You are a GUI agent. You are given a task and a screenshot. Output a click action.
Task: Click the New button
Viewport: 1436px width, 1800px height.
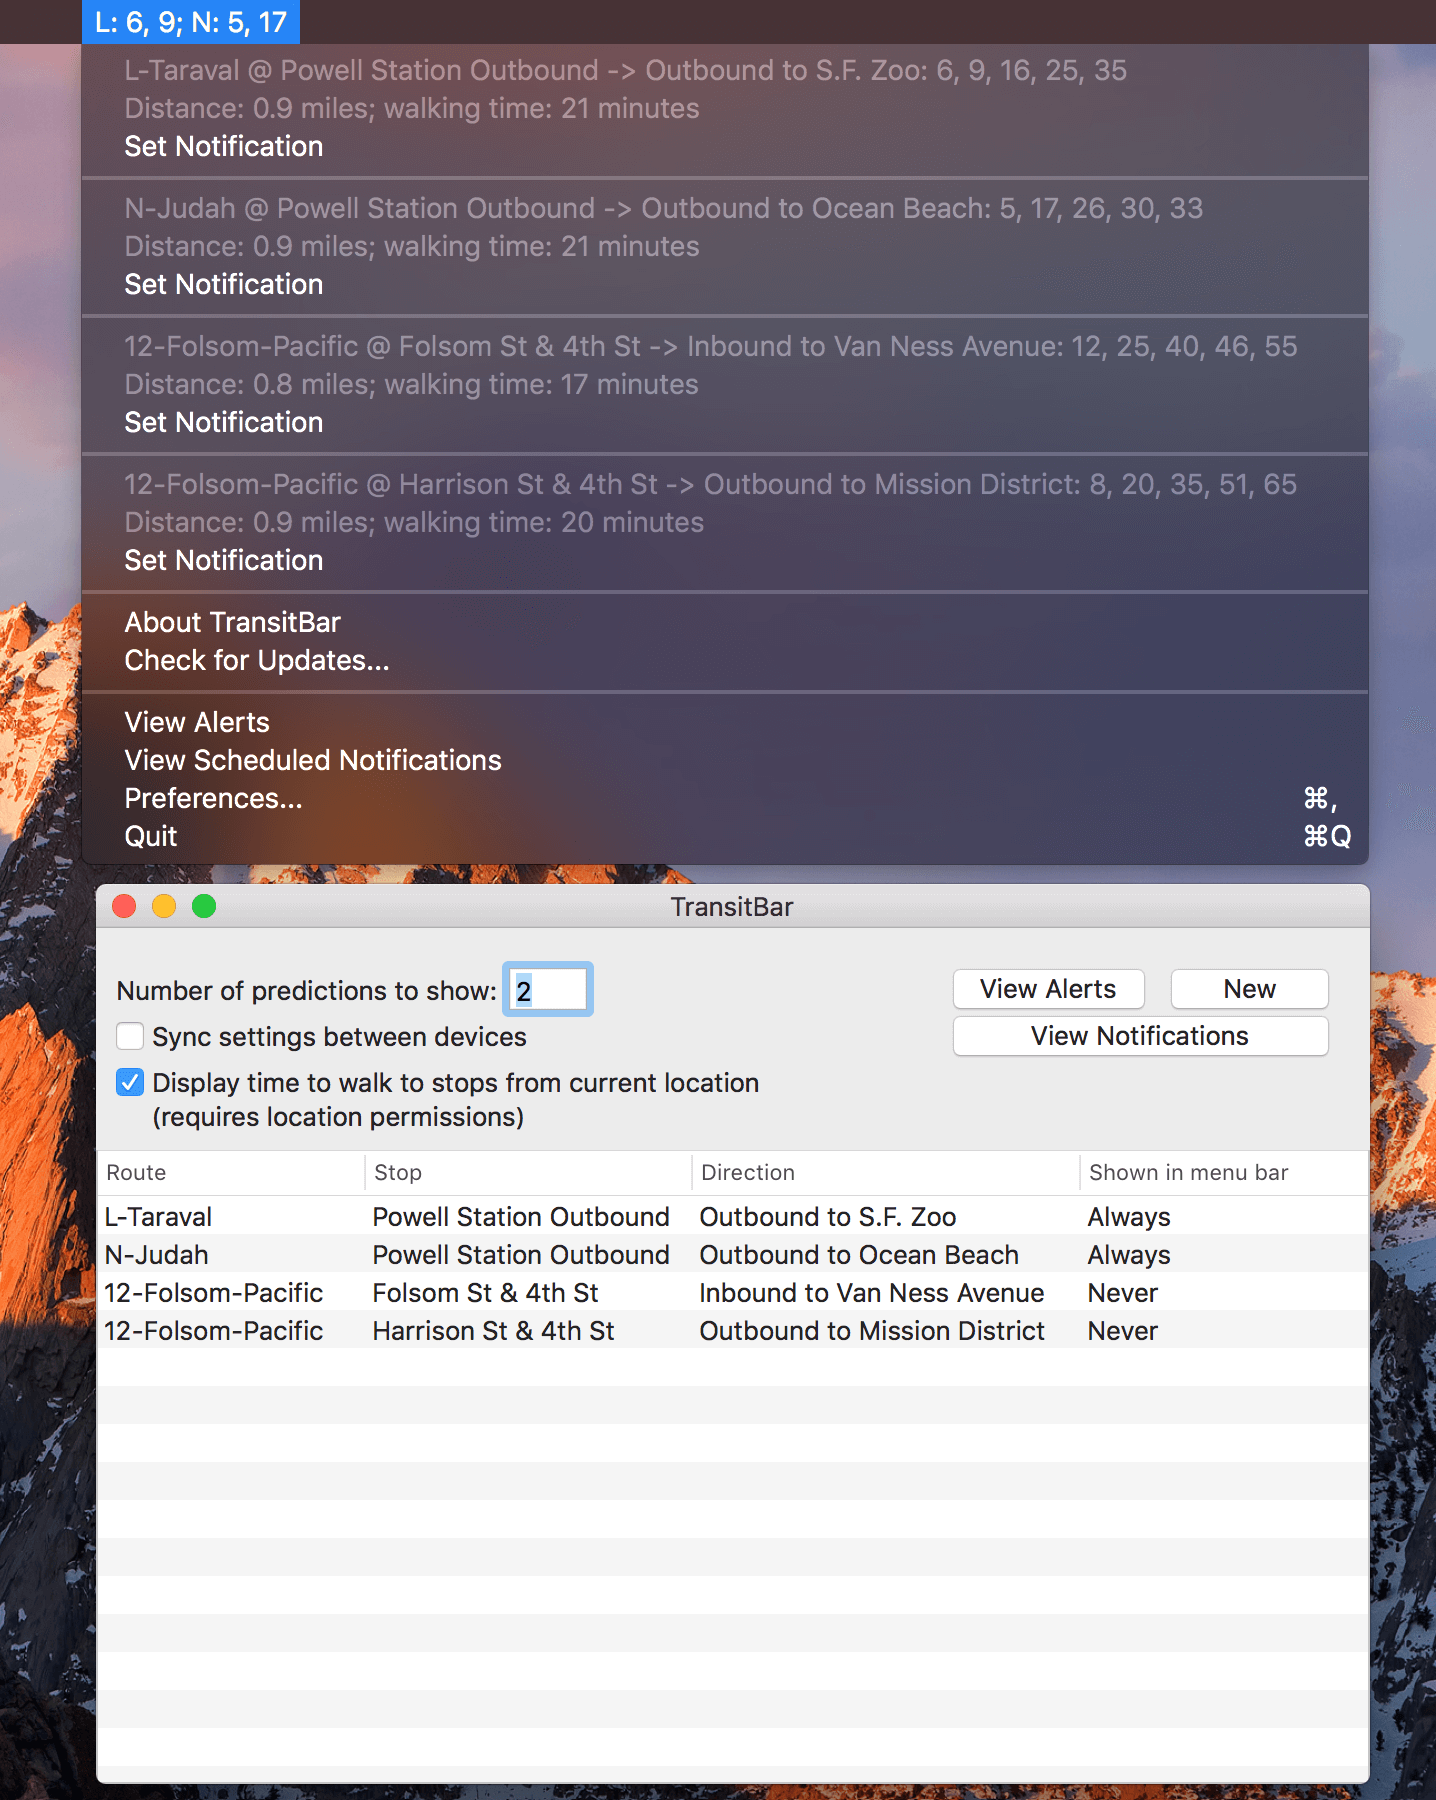click(1249, 989)
